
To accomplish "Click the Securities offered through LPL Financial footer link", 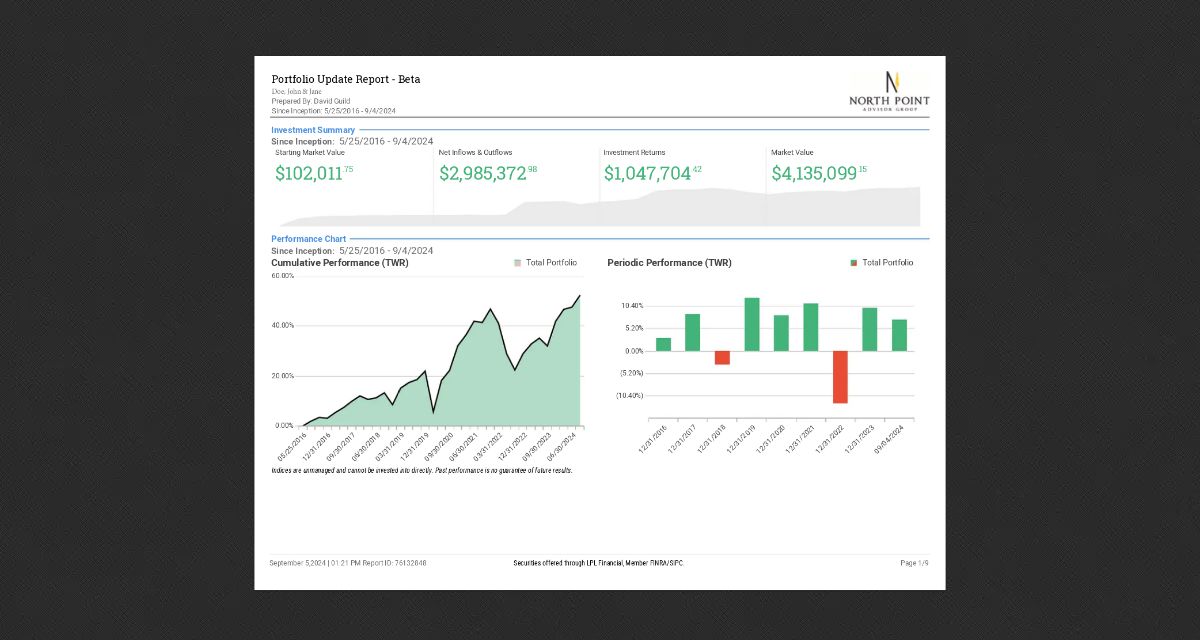I will pyautogui.click(x=600, y=563).
